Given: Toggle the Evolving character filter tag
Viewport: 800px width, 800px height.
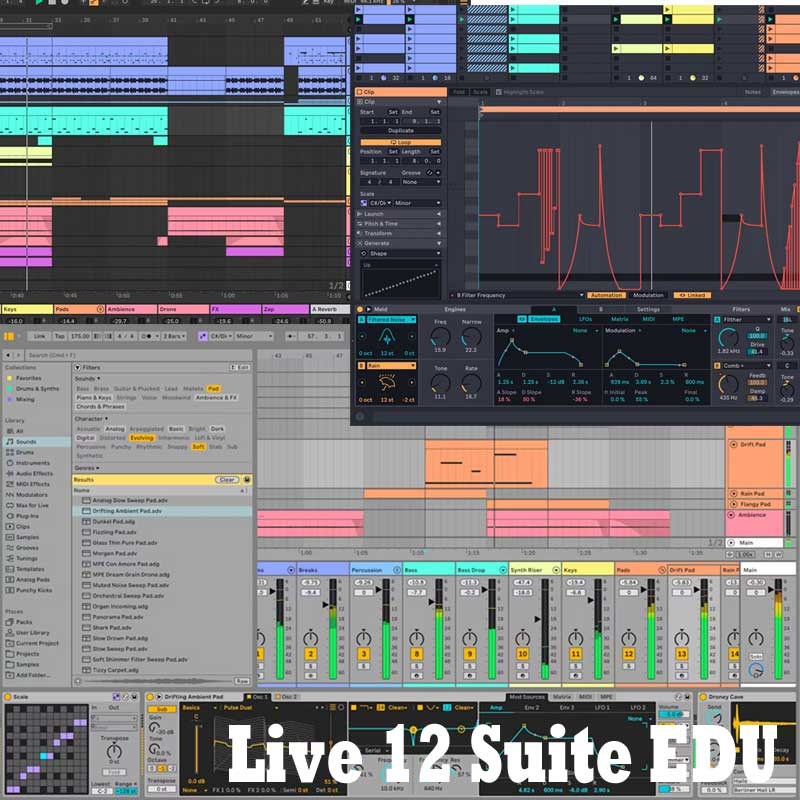Looking at the screenshot, I should 142,438.
